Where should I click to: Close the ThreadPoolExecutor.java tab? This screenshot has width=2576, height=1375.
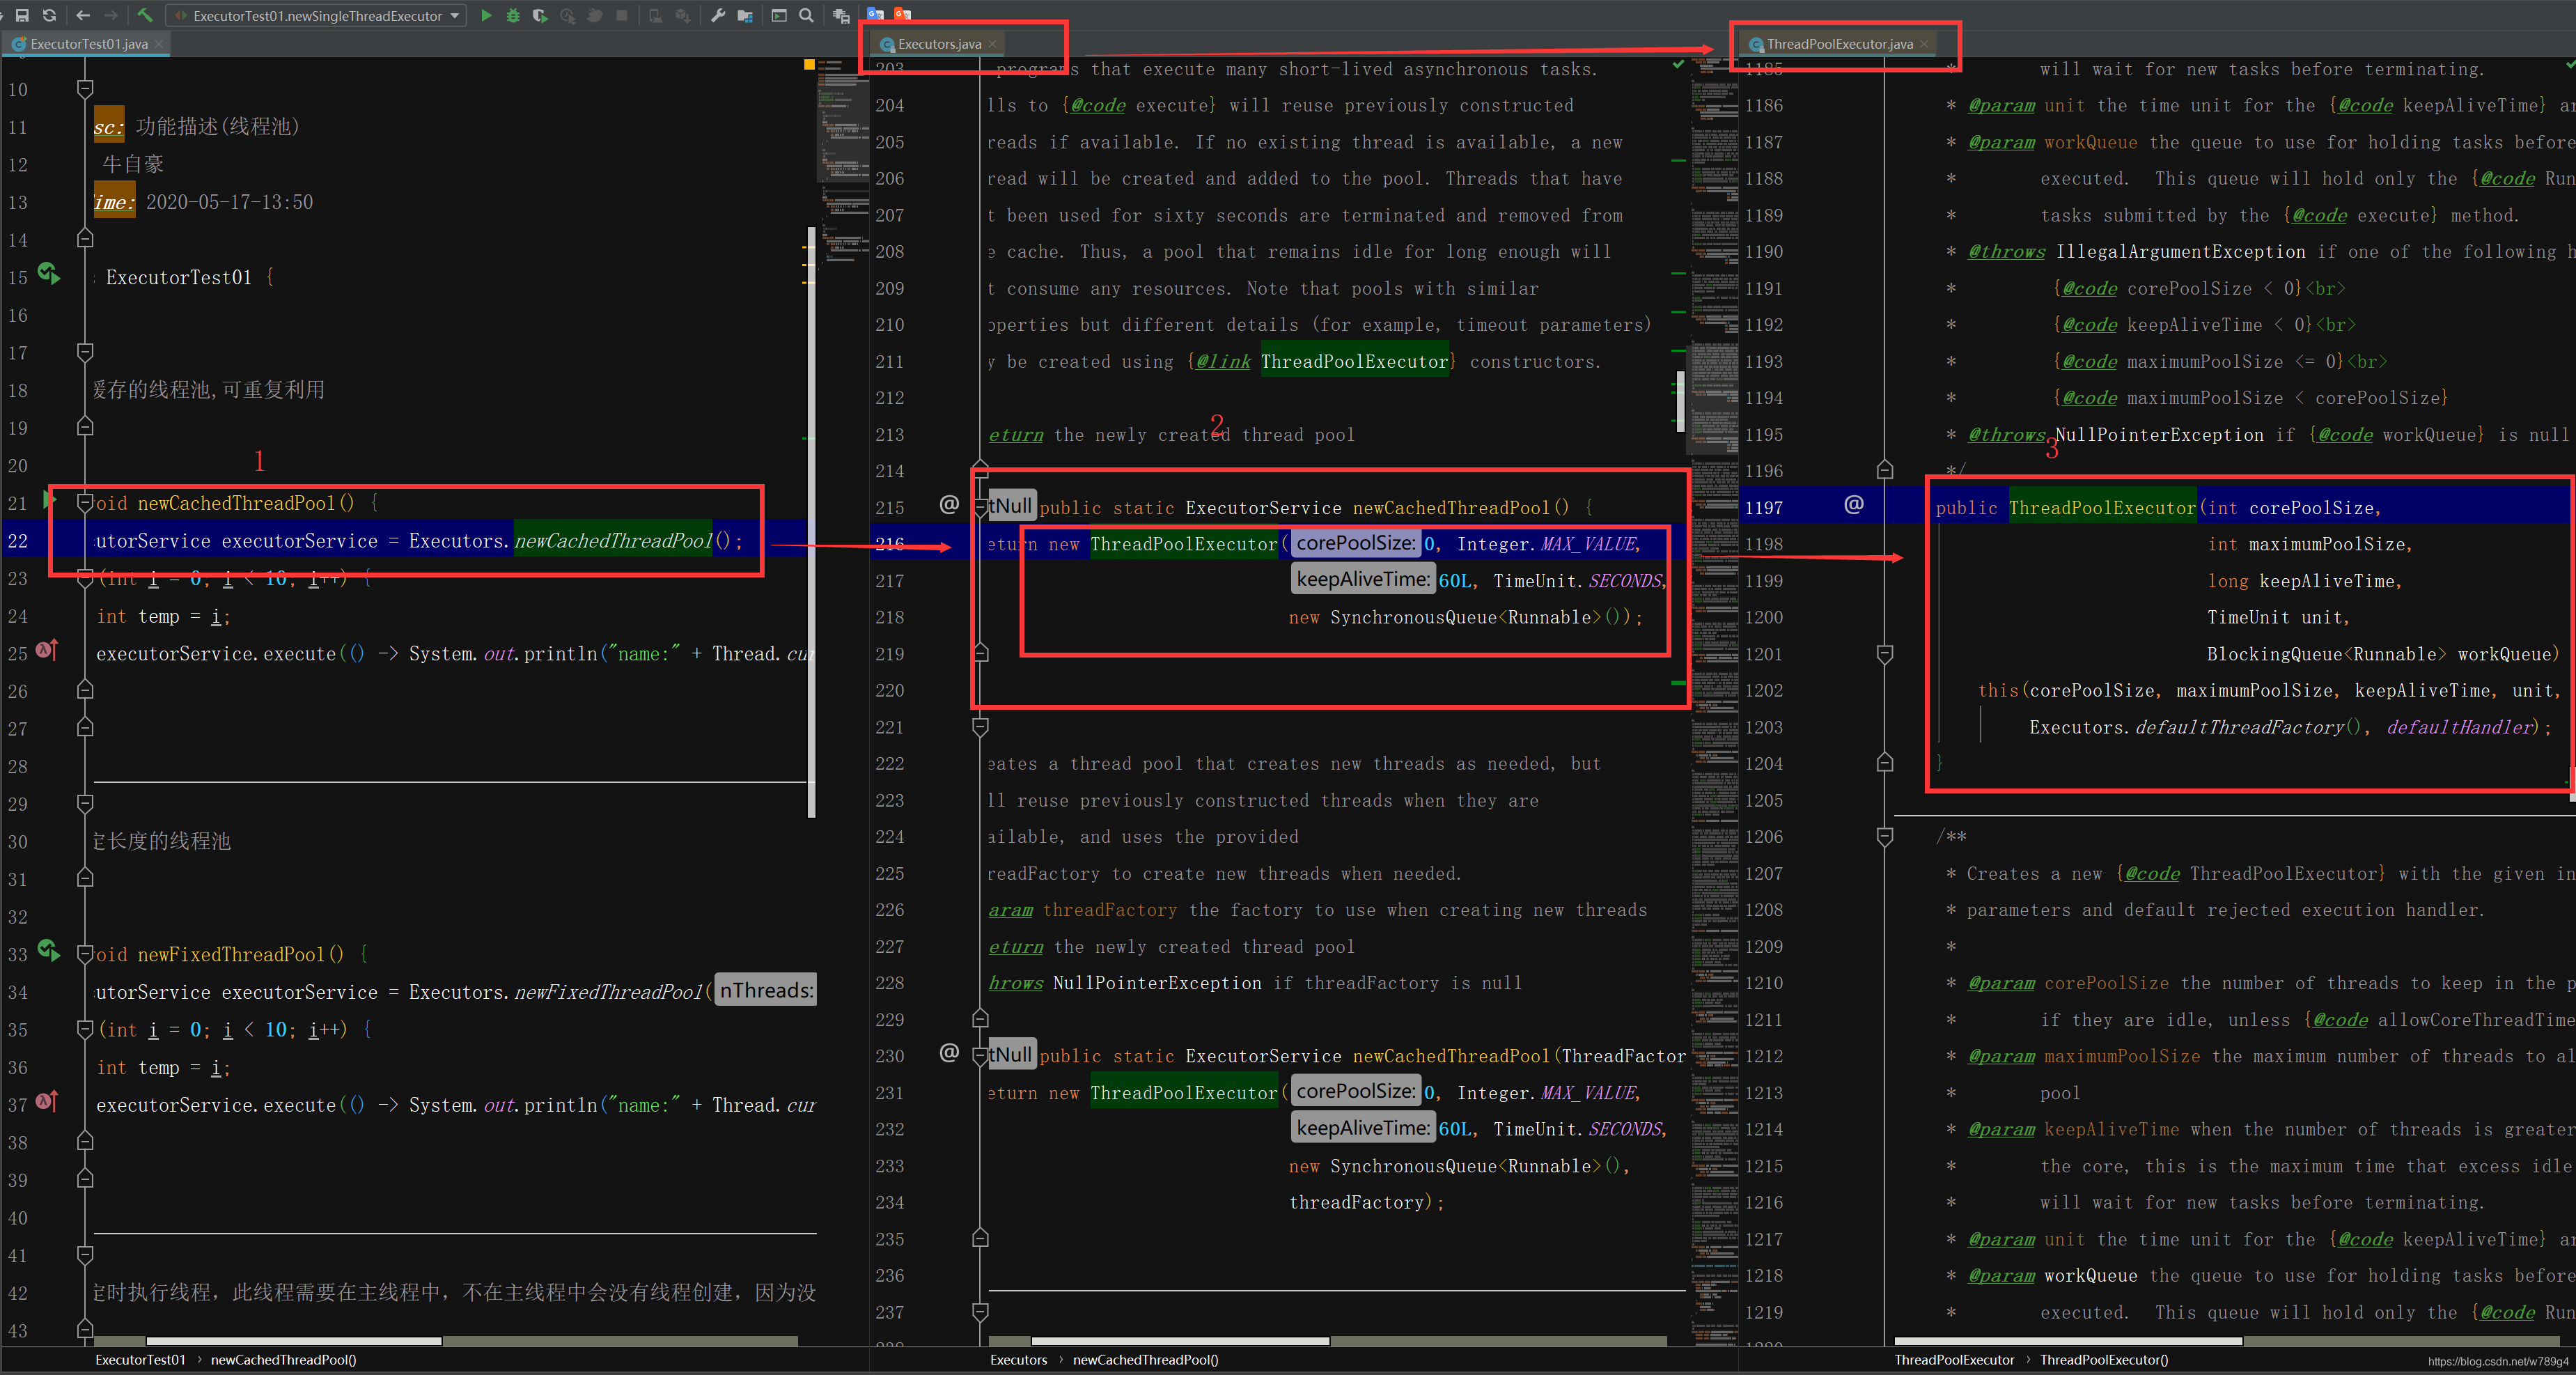click(1924, 44)
